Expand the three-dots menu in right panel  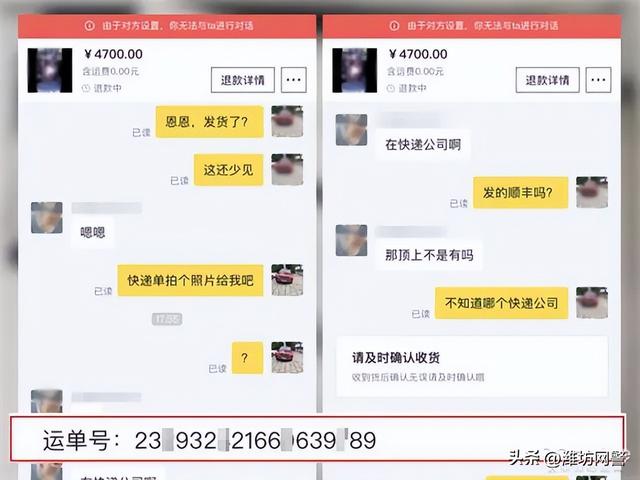(598, 80)
